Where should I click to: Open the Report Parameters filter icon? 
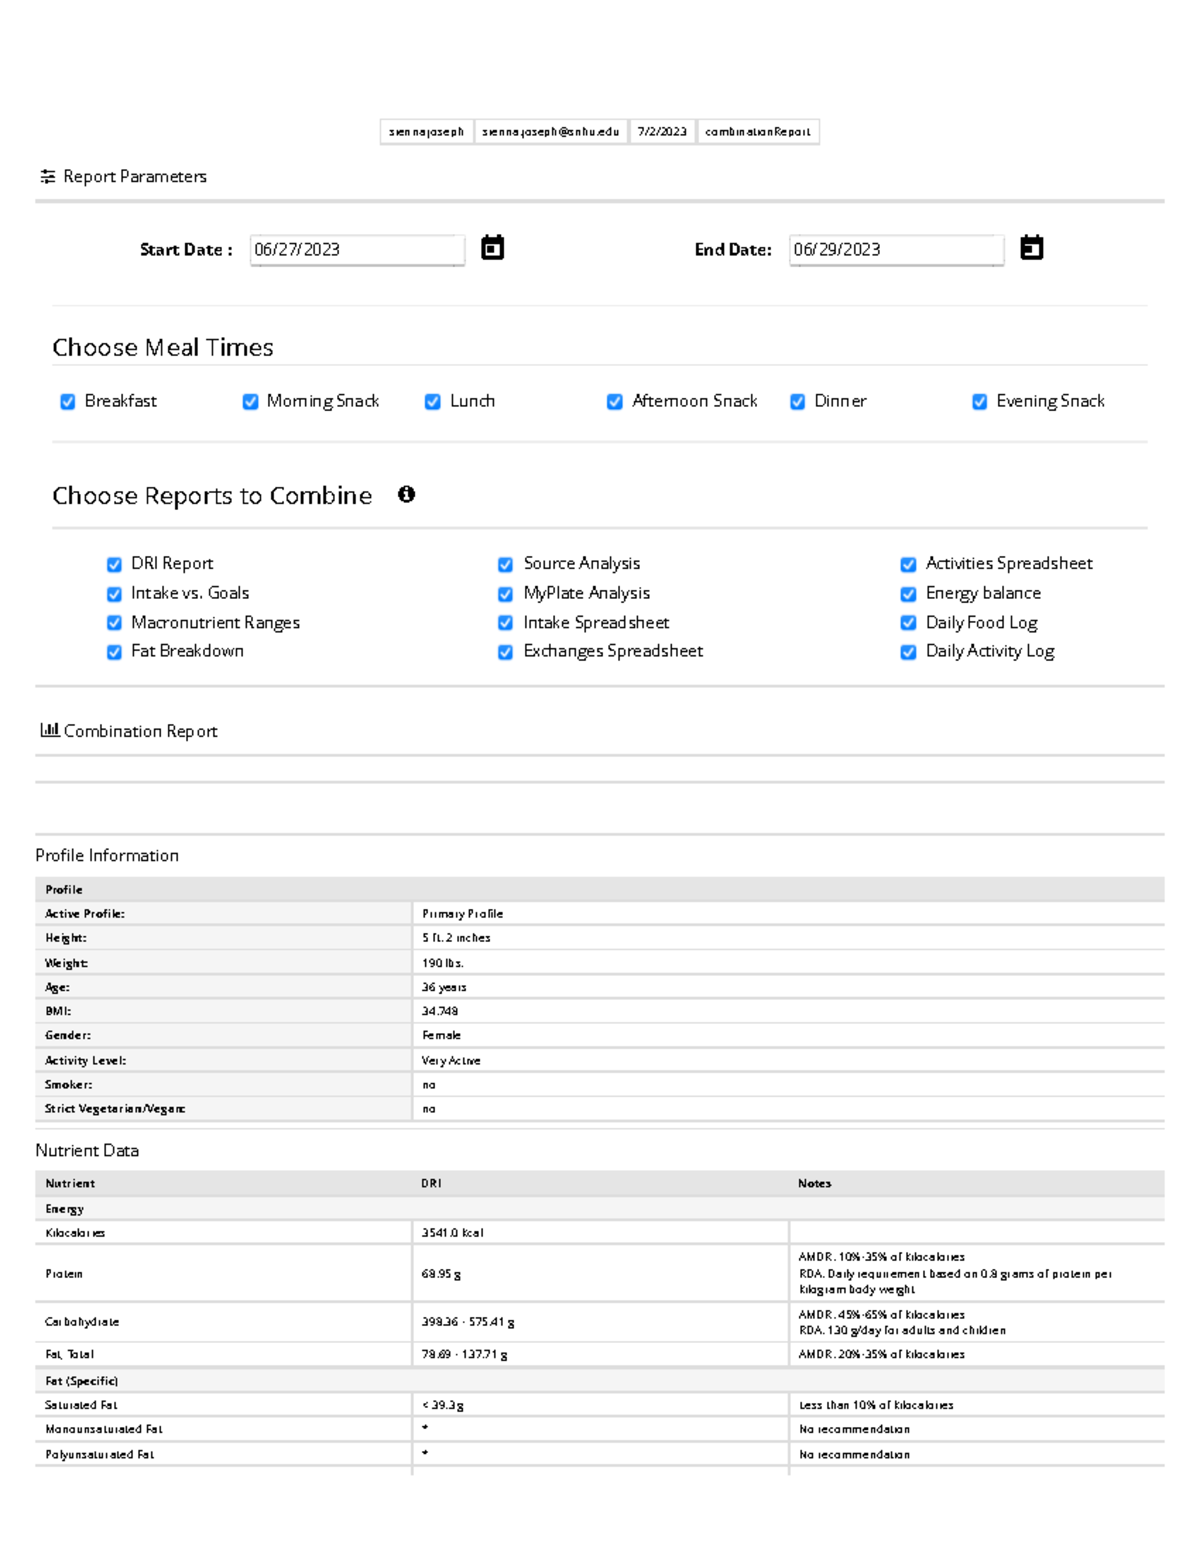click(48, 175)
